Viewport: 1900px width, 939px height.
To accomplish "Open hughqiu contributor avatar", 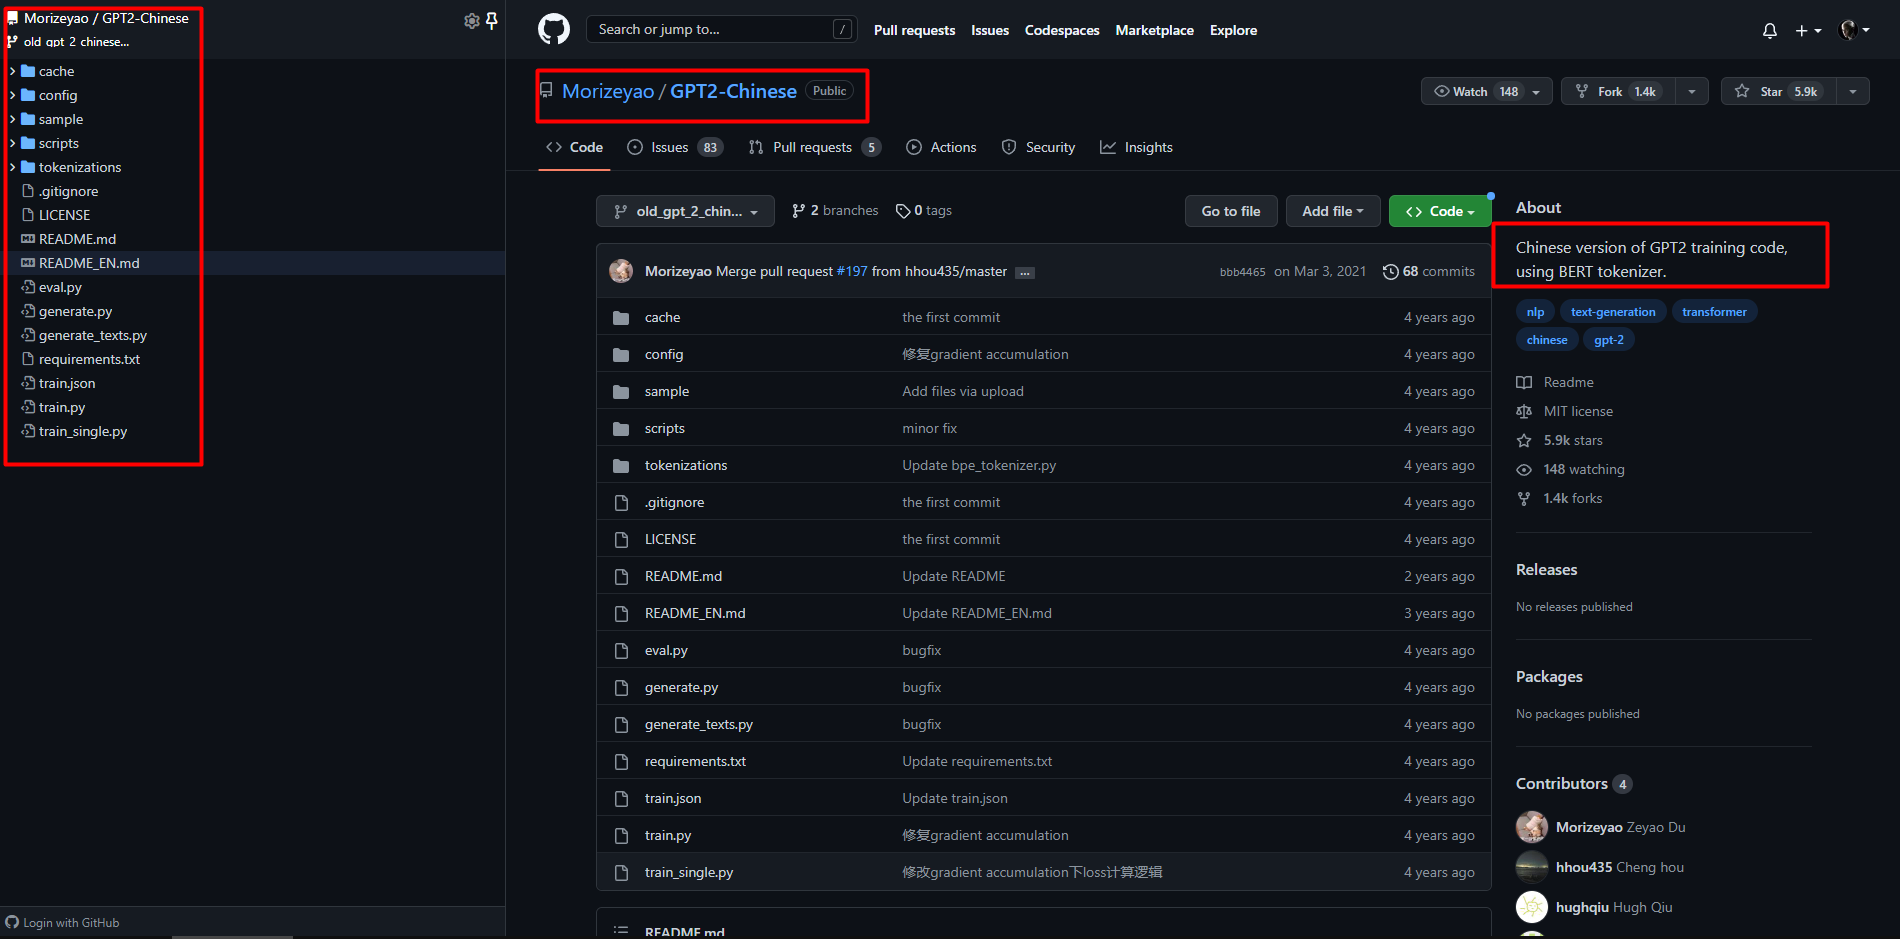I will tap(1532, 907).
